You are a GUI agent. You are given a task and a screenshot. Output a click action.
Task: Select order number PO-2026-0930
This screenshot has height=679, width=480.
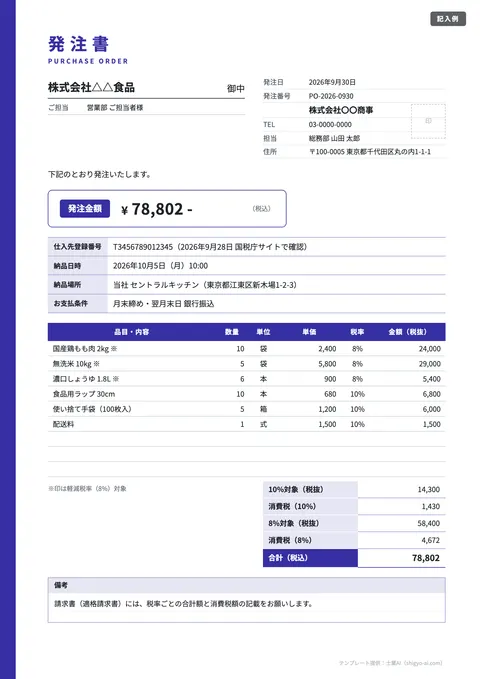[331, 96]
